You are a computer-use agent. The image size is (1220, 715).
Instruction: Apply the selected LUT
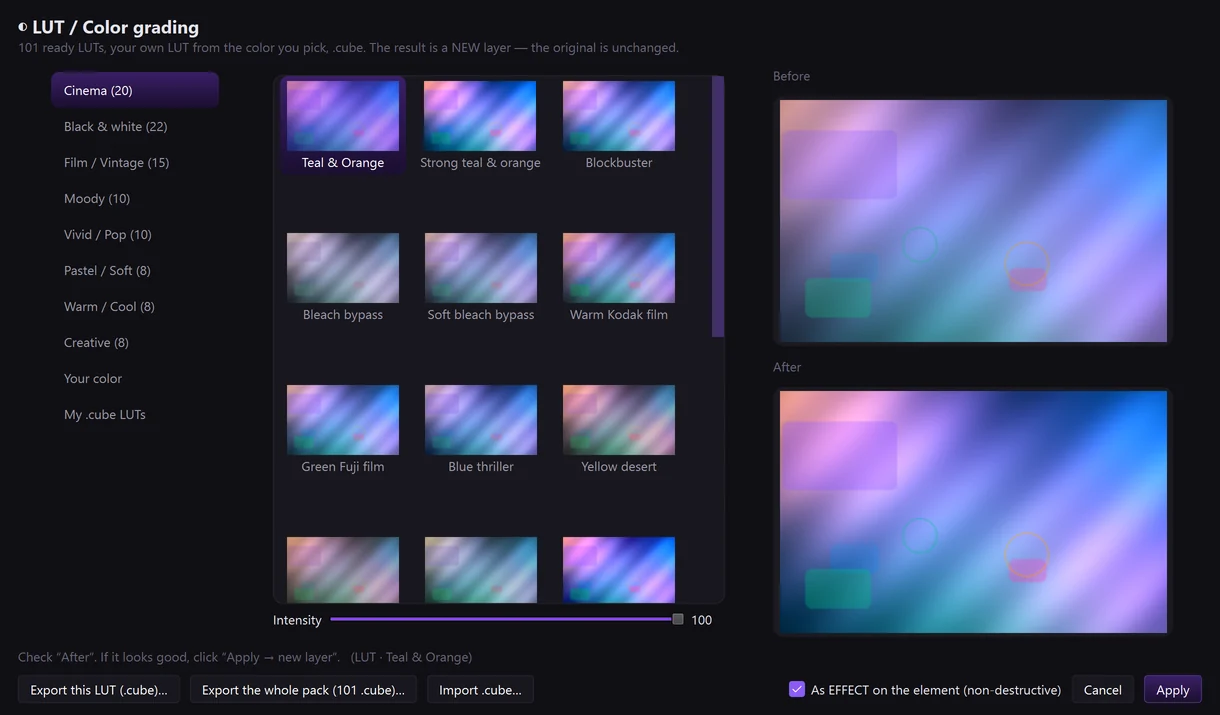1173,690
